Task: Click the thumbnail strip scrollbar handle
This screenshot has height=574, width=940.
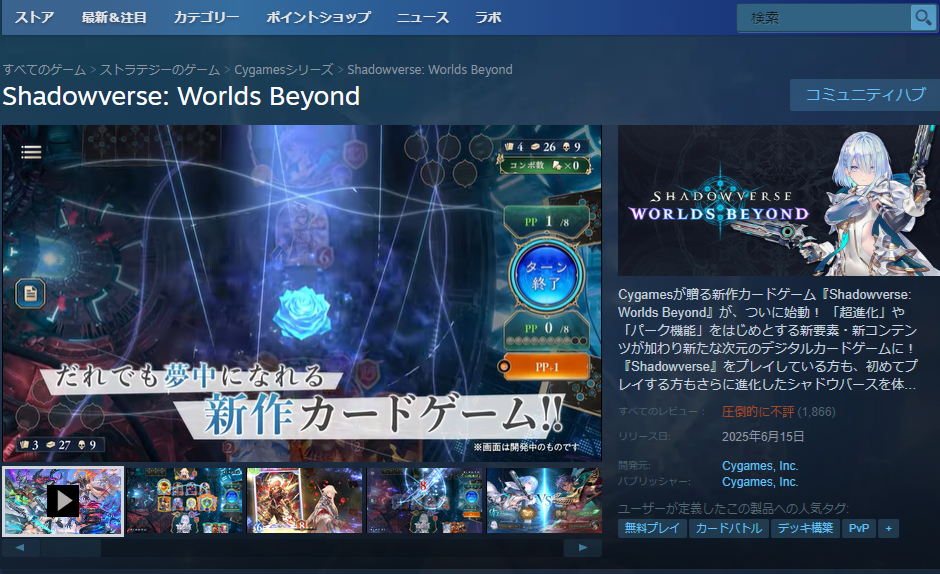Action: coord(71,548)
